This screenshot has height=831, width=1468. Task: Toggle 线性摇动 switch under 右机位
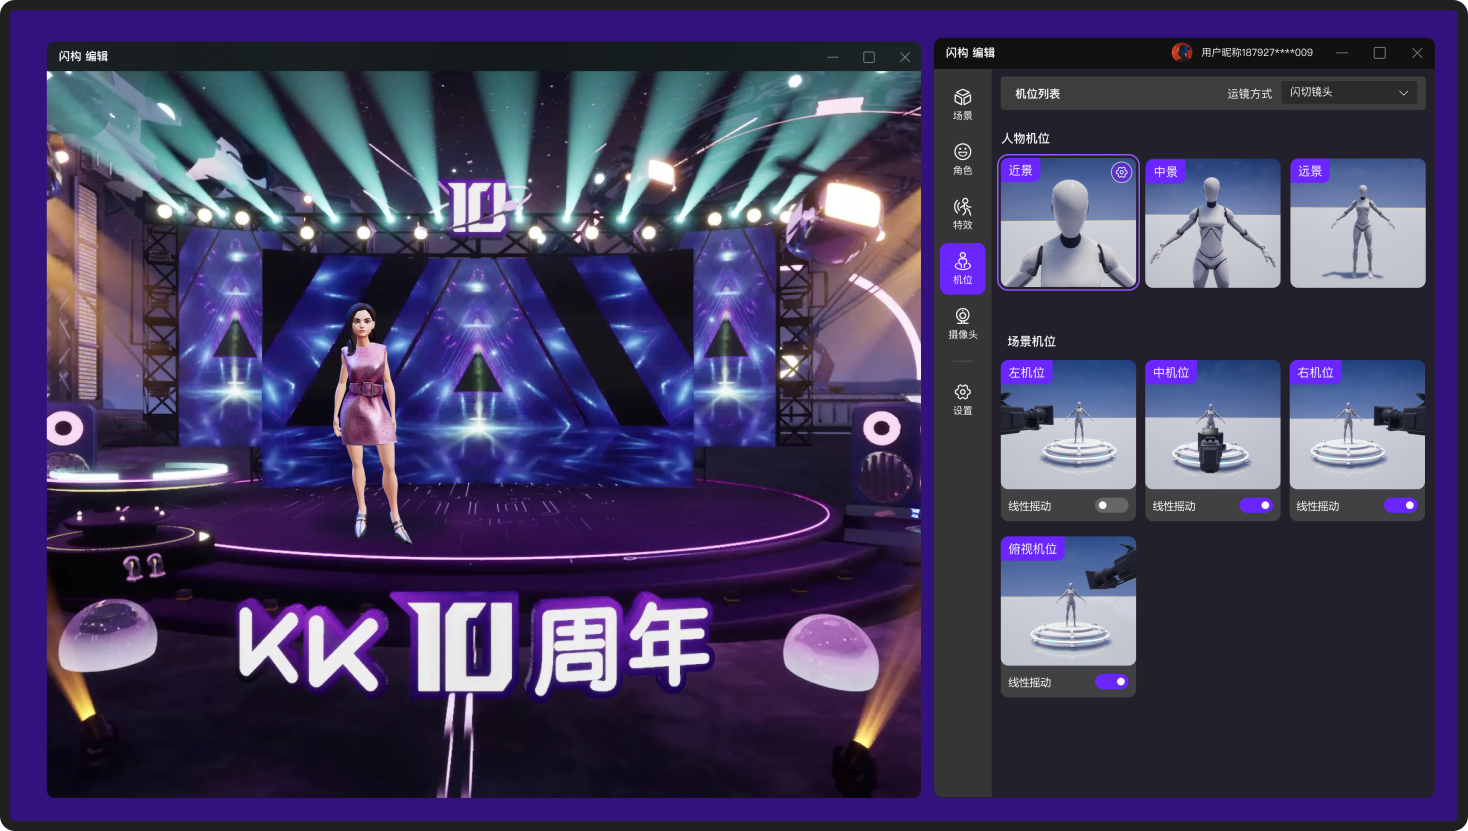tap(1401, 505)
